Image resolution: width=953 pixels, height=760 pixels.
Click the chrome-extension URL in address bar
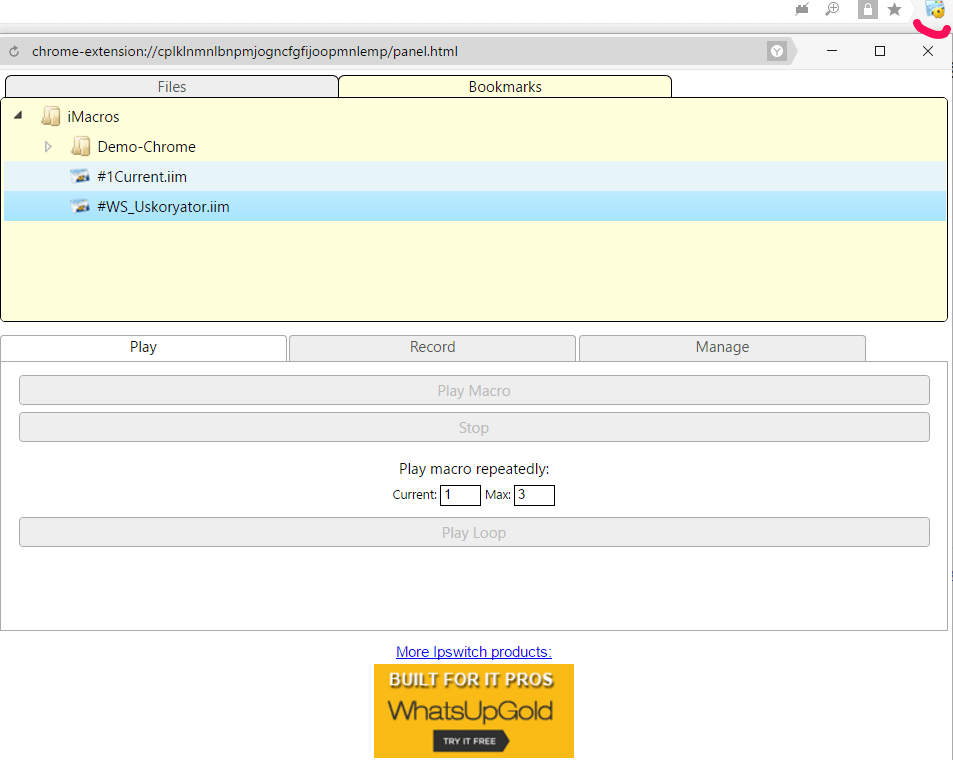pyautogui.click(x=245, y=52)
